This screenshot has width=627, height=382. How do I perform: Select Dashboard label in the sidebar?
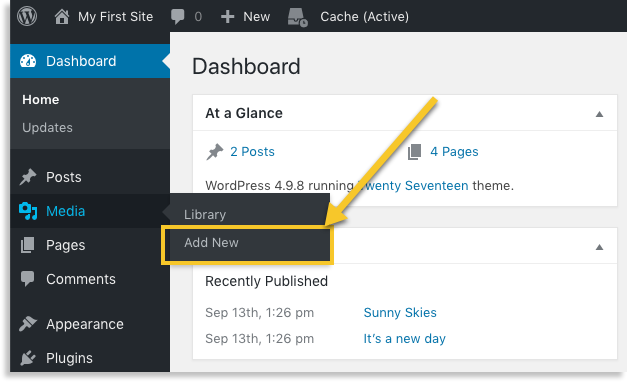(x=81, y=61)
